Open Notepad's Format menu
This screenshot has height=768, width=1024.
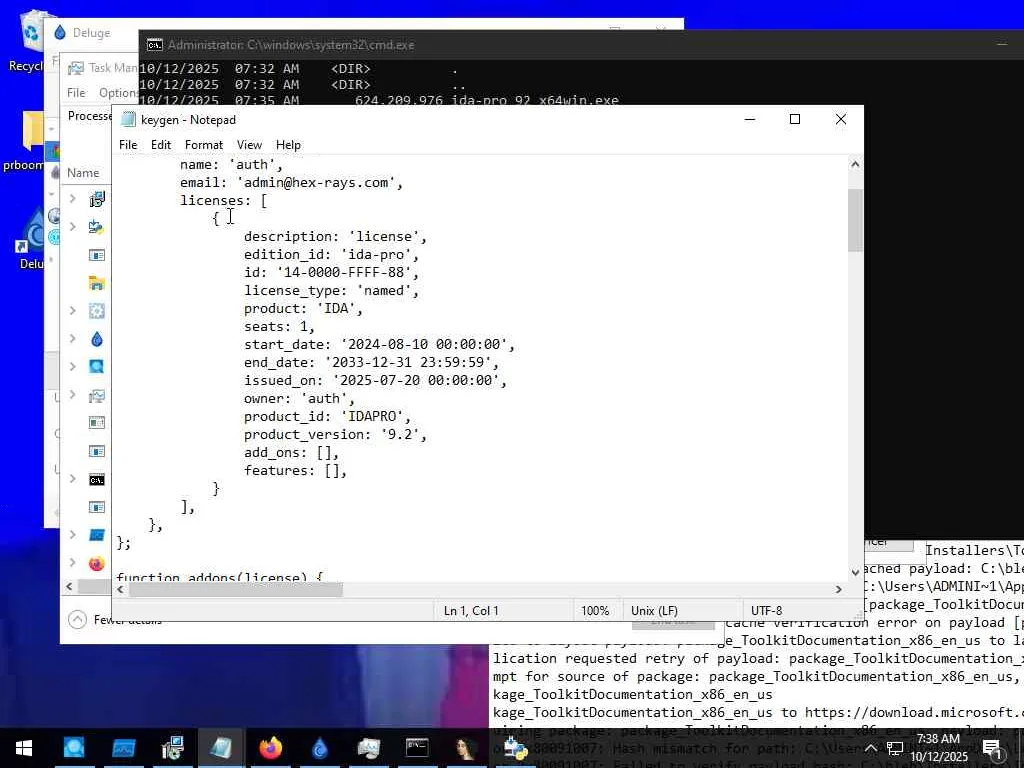pyautogui.click(x=204, y=145)
